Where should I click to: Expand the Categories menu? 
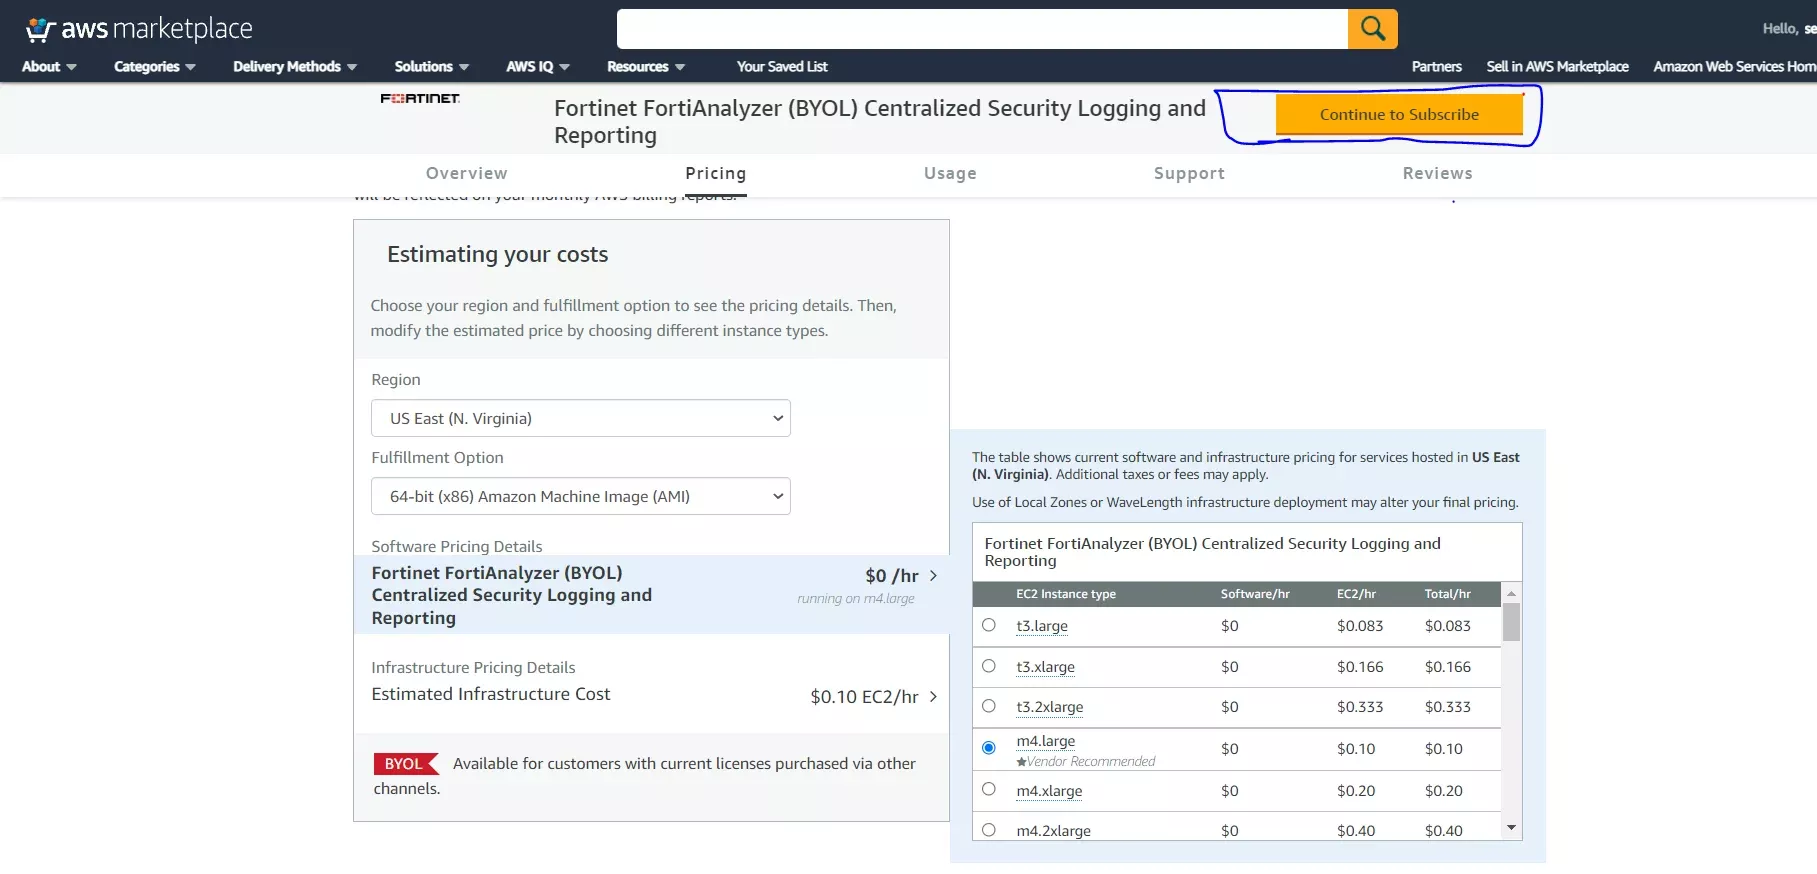pyautogui.click(x=155, y=67)
